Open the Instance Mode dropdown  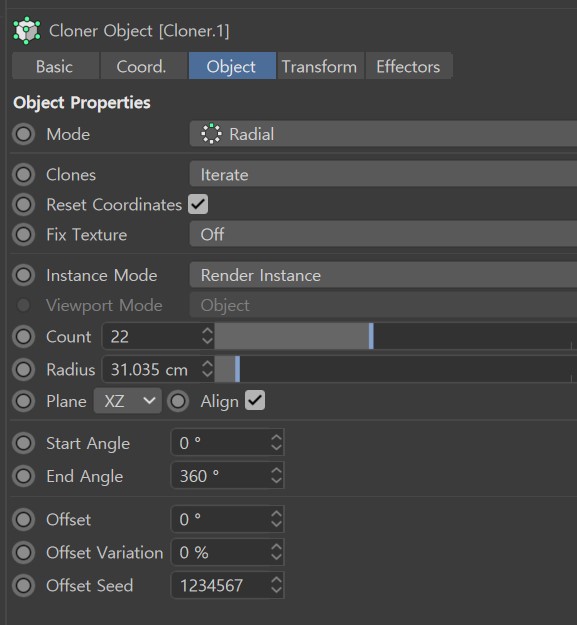point(383,275)
